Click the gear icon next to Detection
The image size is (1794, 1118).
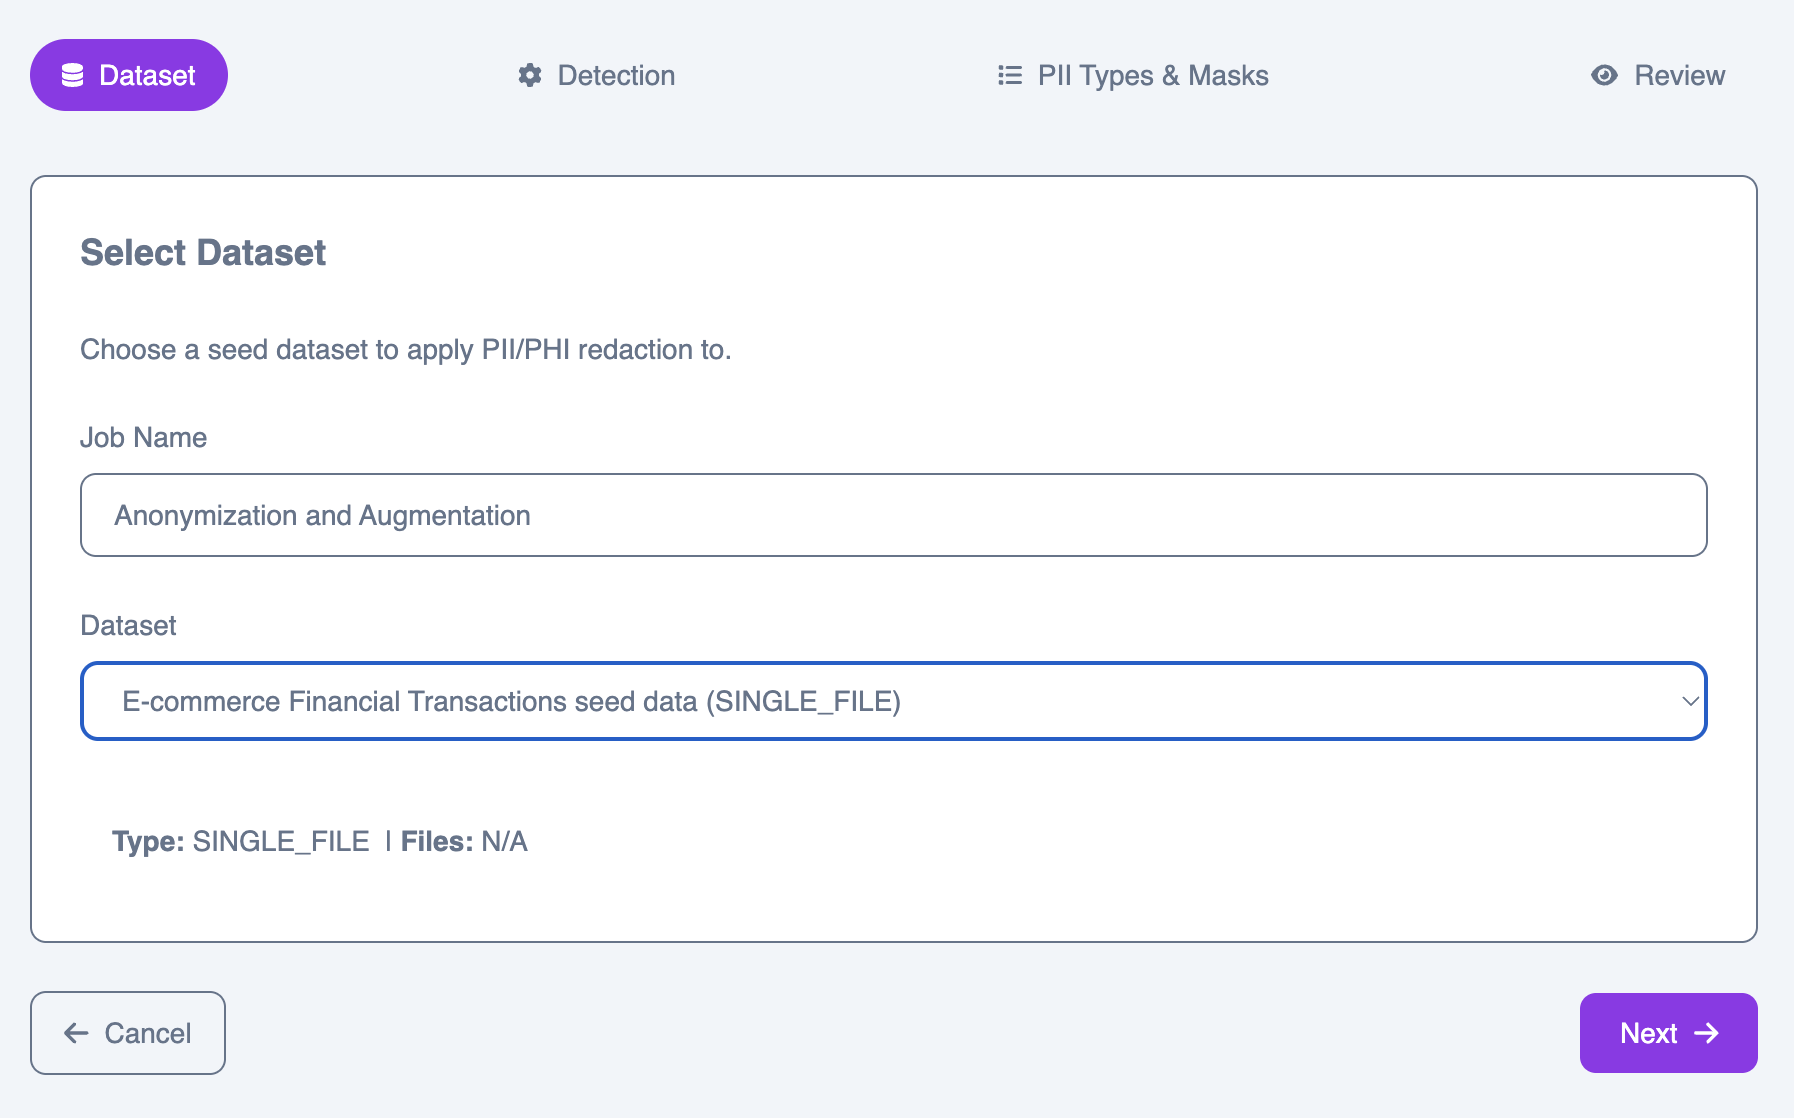(530, 75)
